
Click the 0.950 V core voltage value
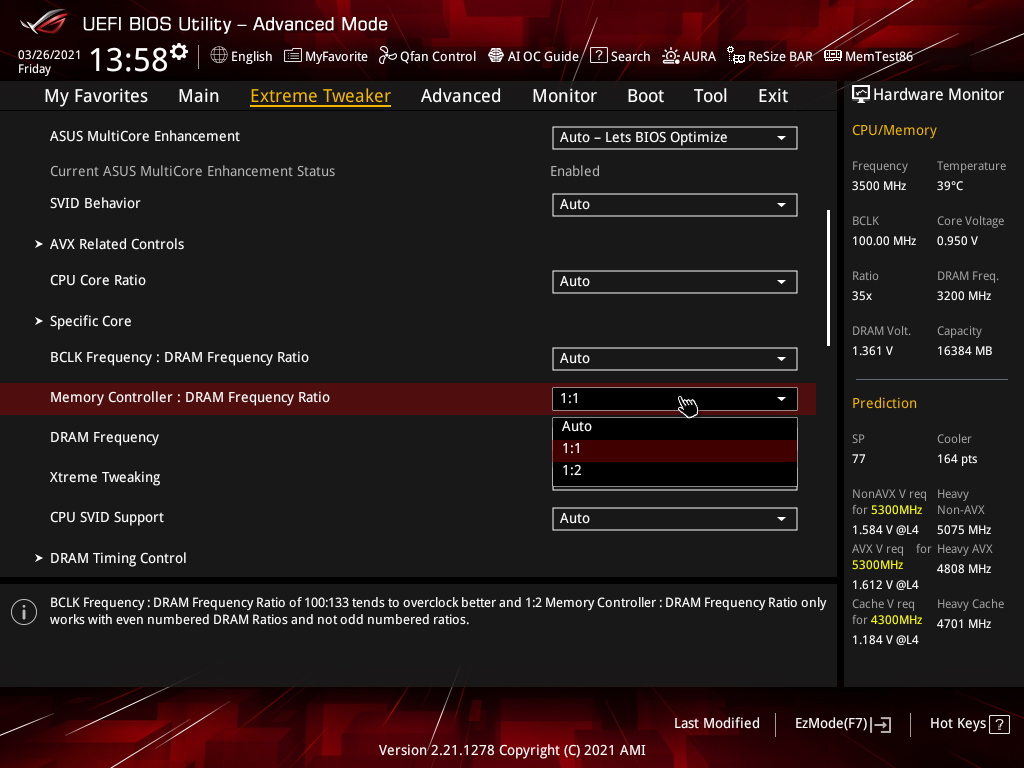click(957, 241)
